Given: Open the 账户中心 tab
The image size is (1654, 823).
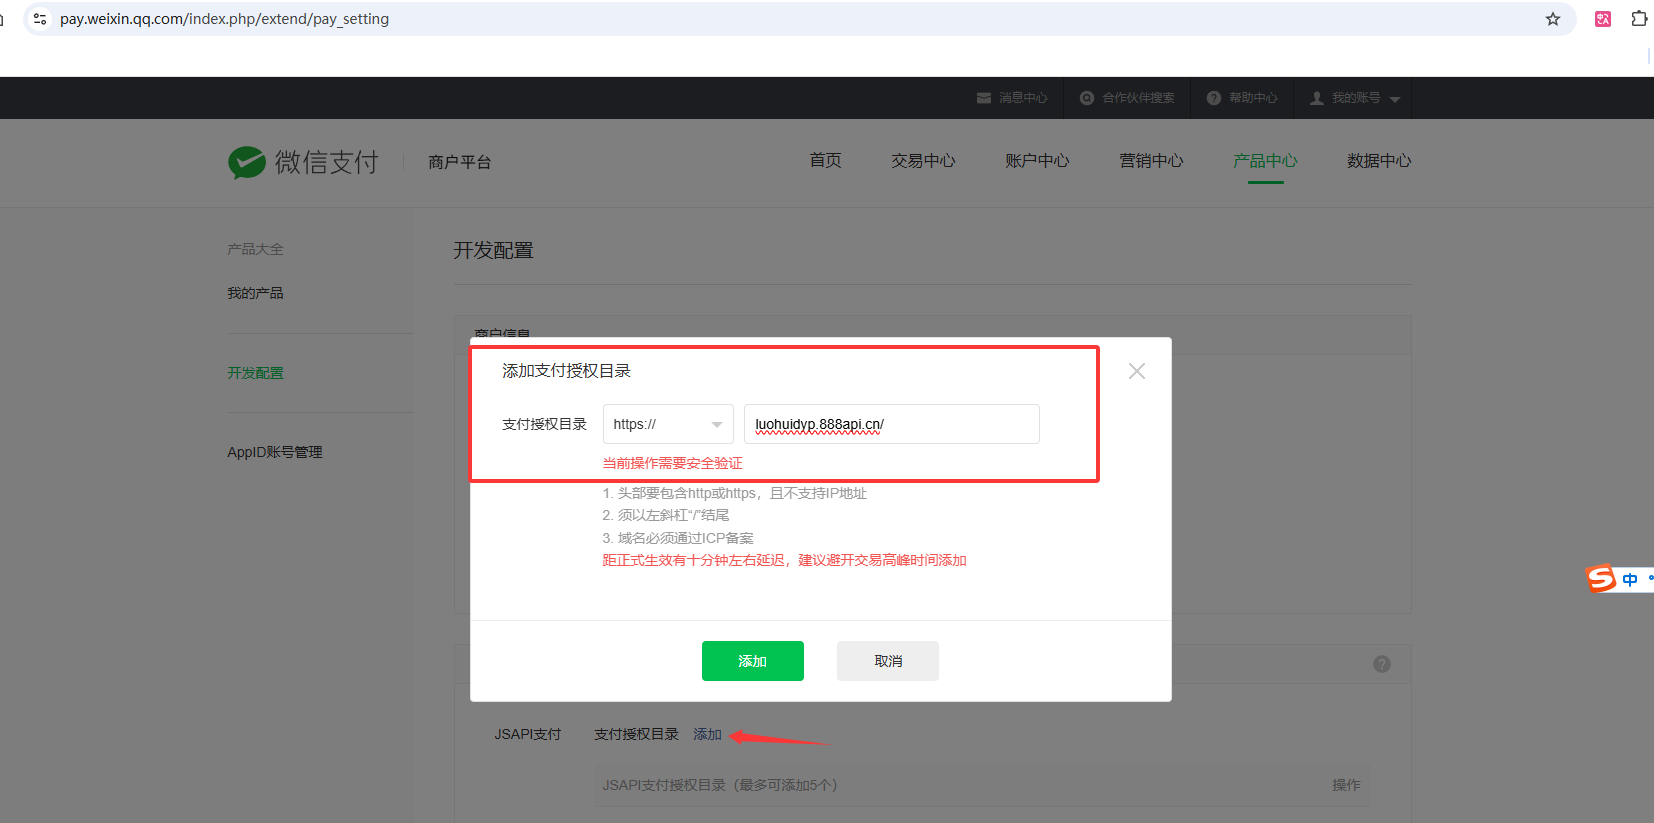Looking at the screenshot, I should pyautogui.click(x=1037, y=161).
